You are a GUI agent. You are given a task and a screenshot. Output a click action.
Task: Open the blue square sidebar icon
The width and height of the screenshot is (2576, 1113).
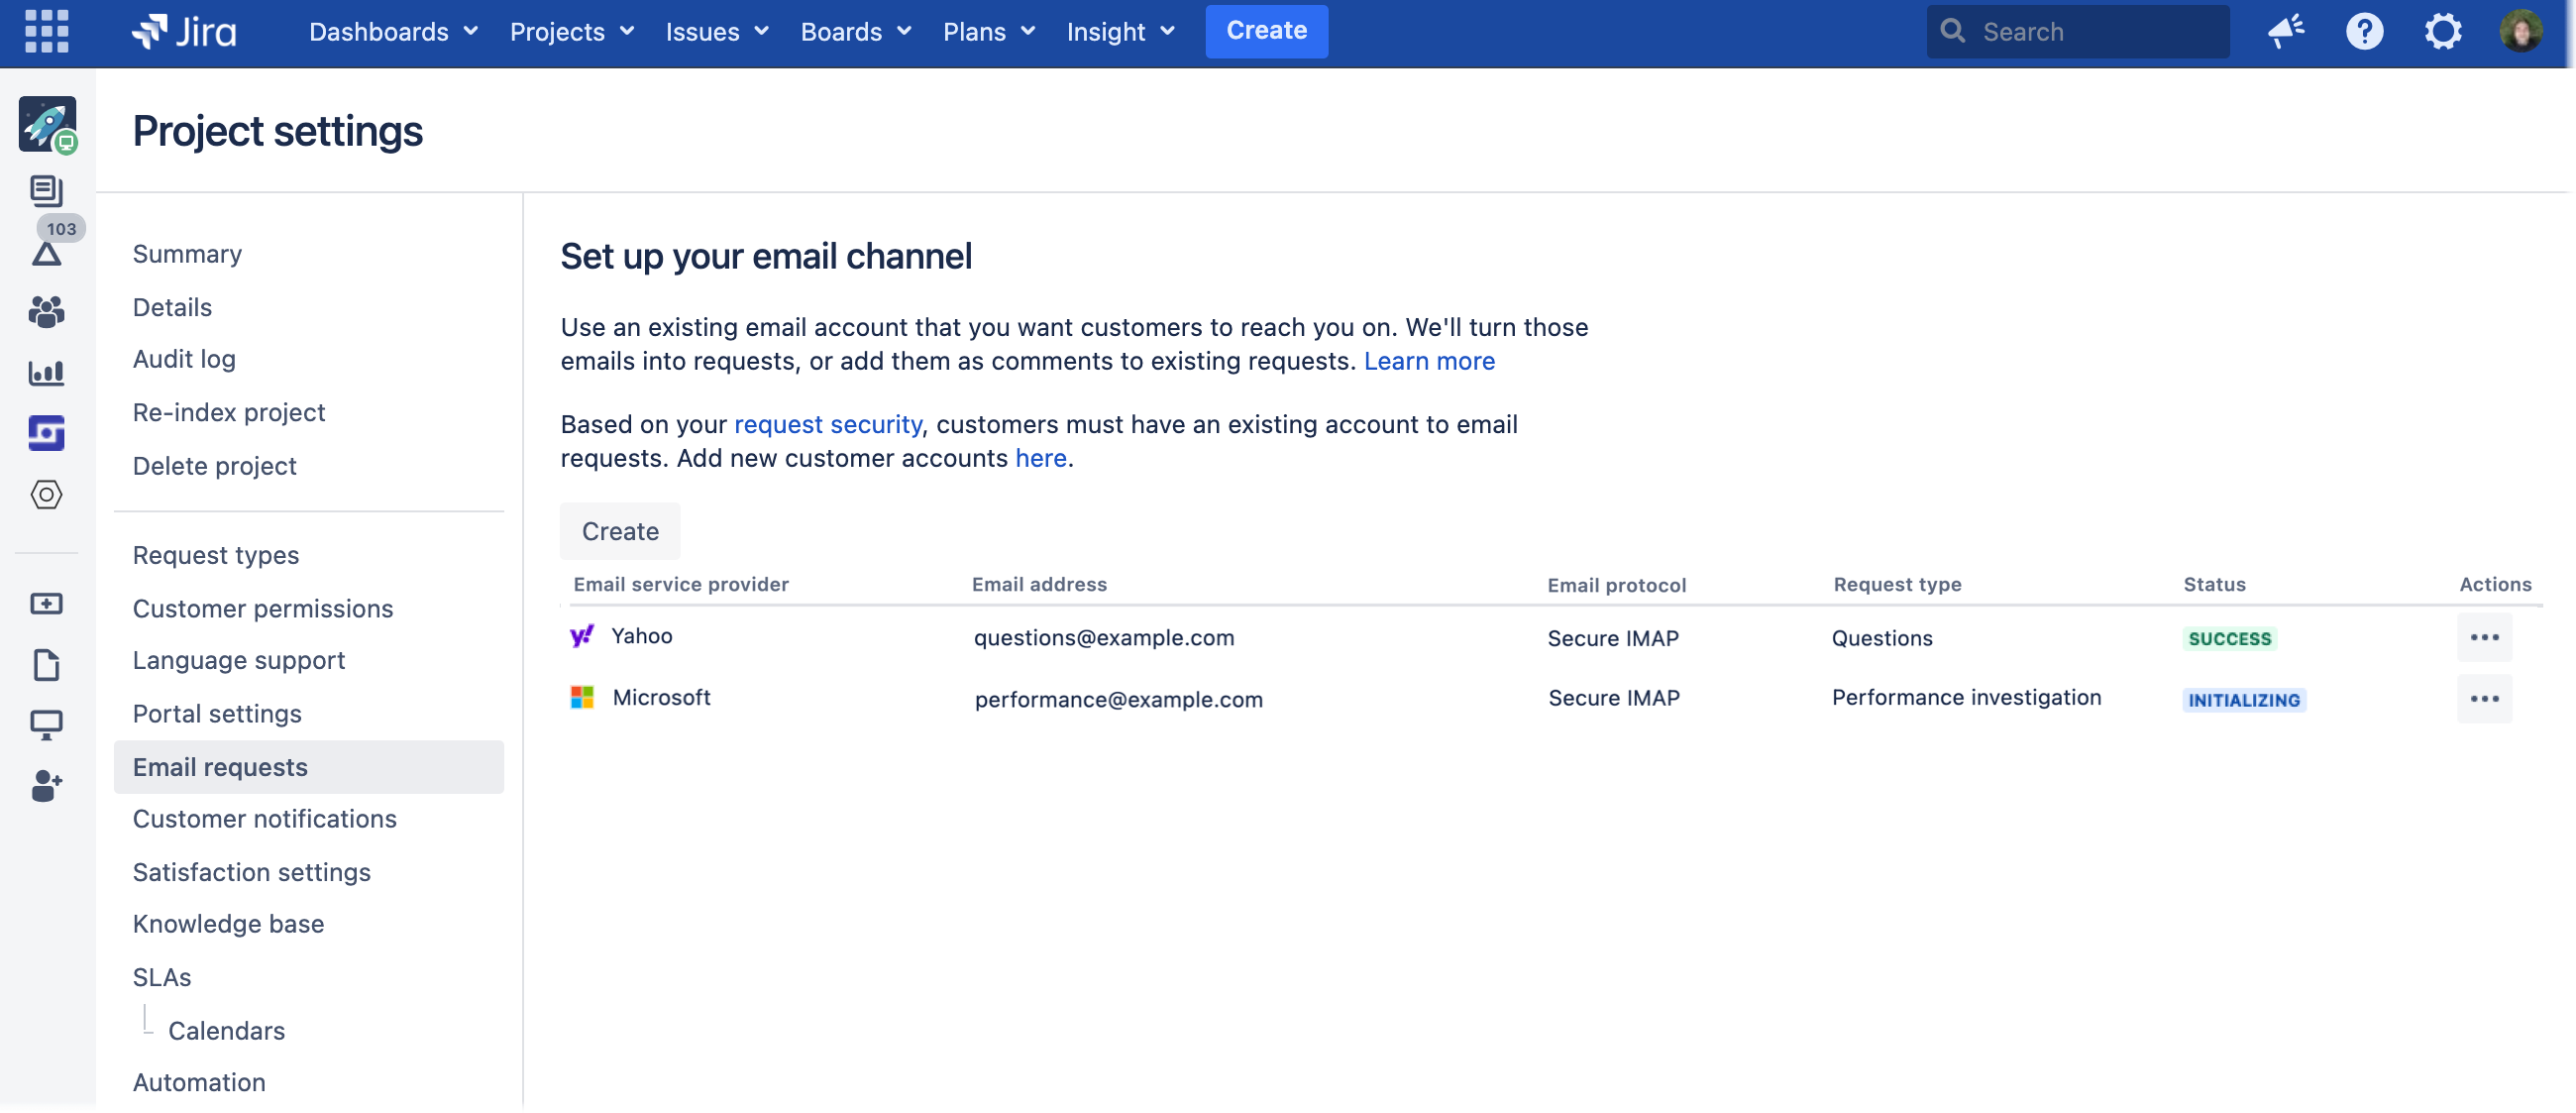coord(46,433)
